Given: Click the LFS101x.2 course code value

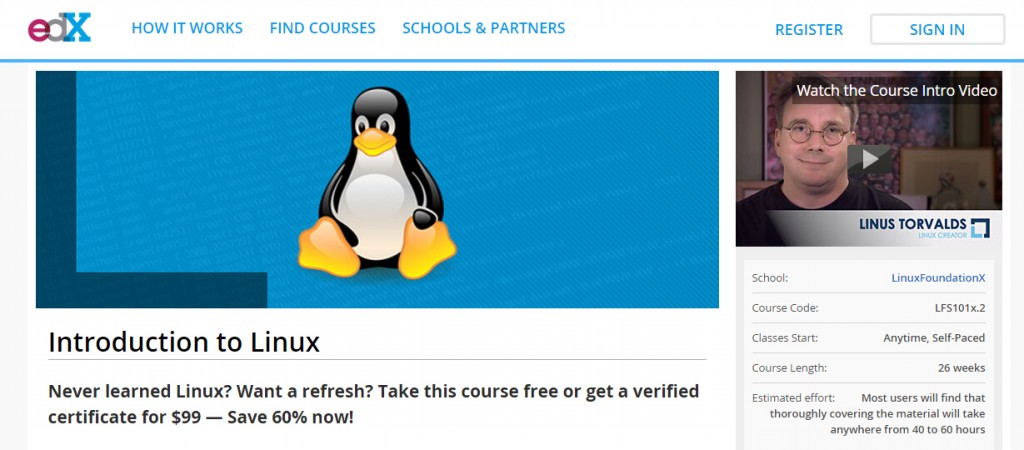Looking at the screenshot, I should pos(960,308).
